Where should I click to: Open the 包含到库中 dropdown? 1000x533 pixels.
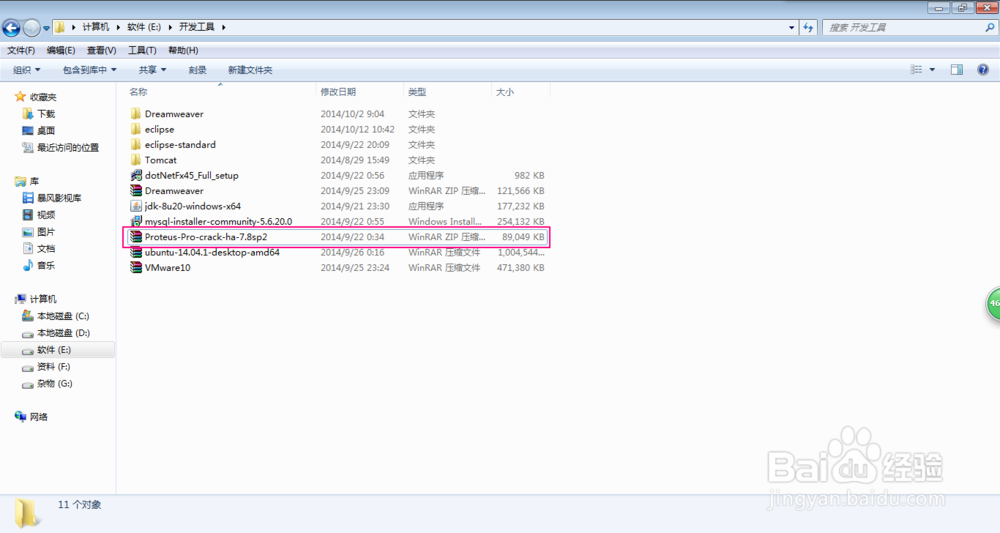click(x=89, y=69)
